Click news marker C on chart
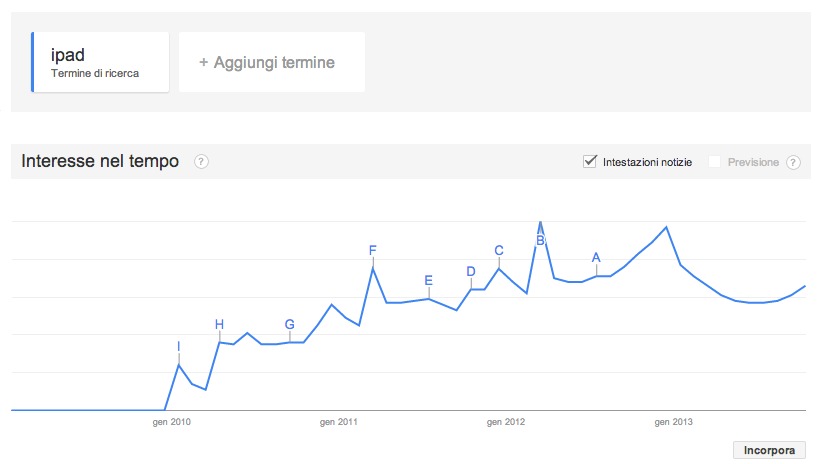Viewport: 826px width, 464px height. 499,250
